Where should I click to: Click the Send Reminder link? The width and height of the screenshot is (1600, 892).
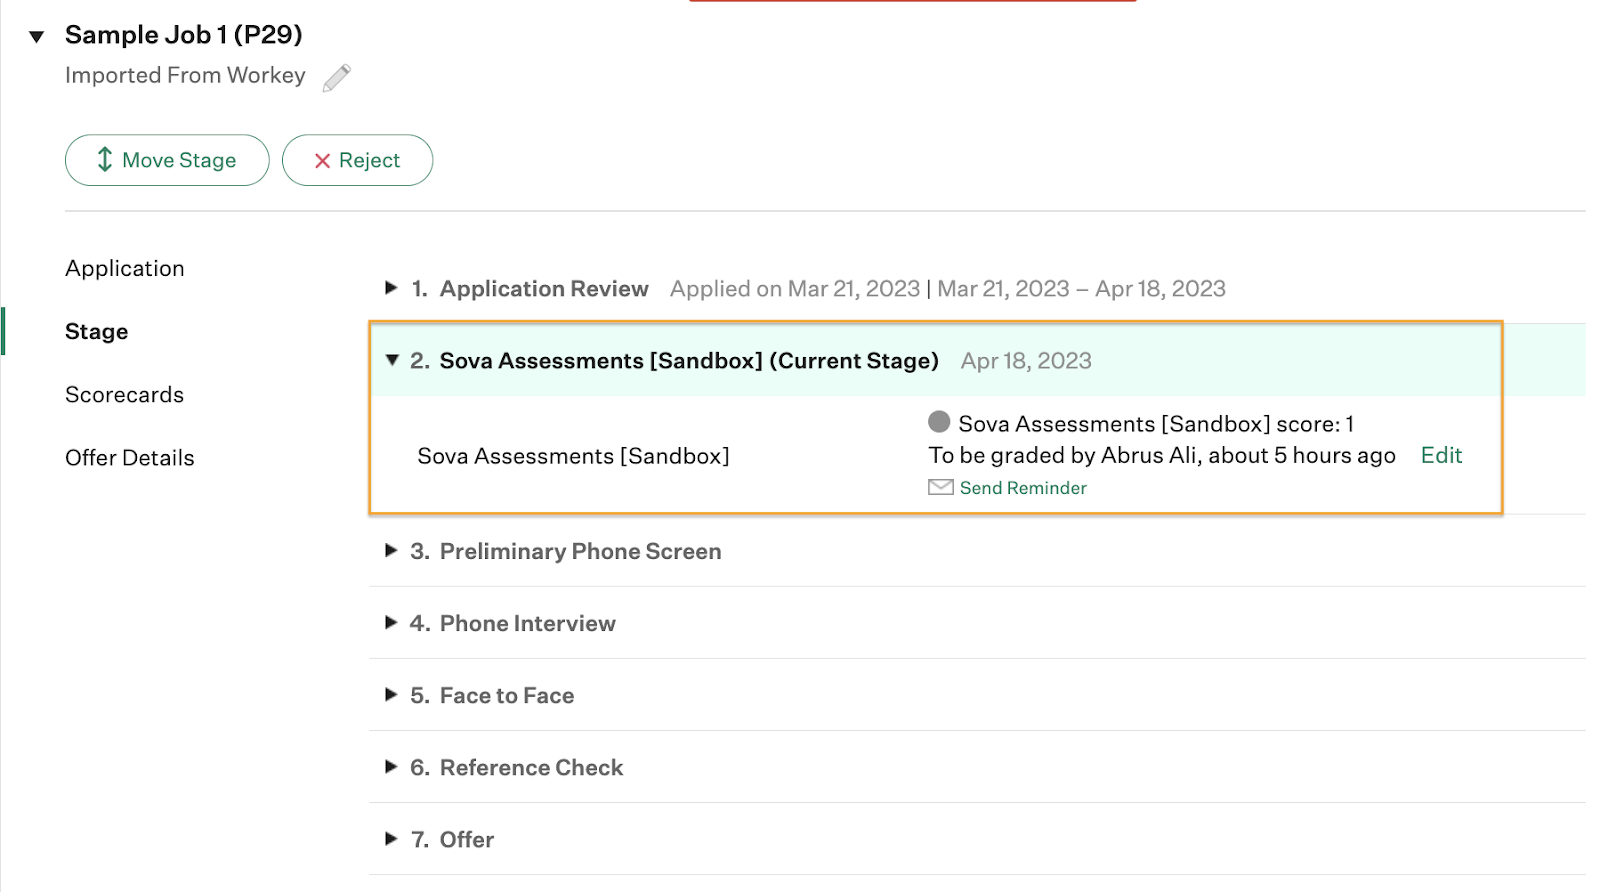[1023, 488]
